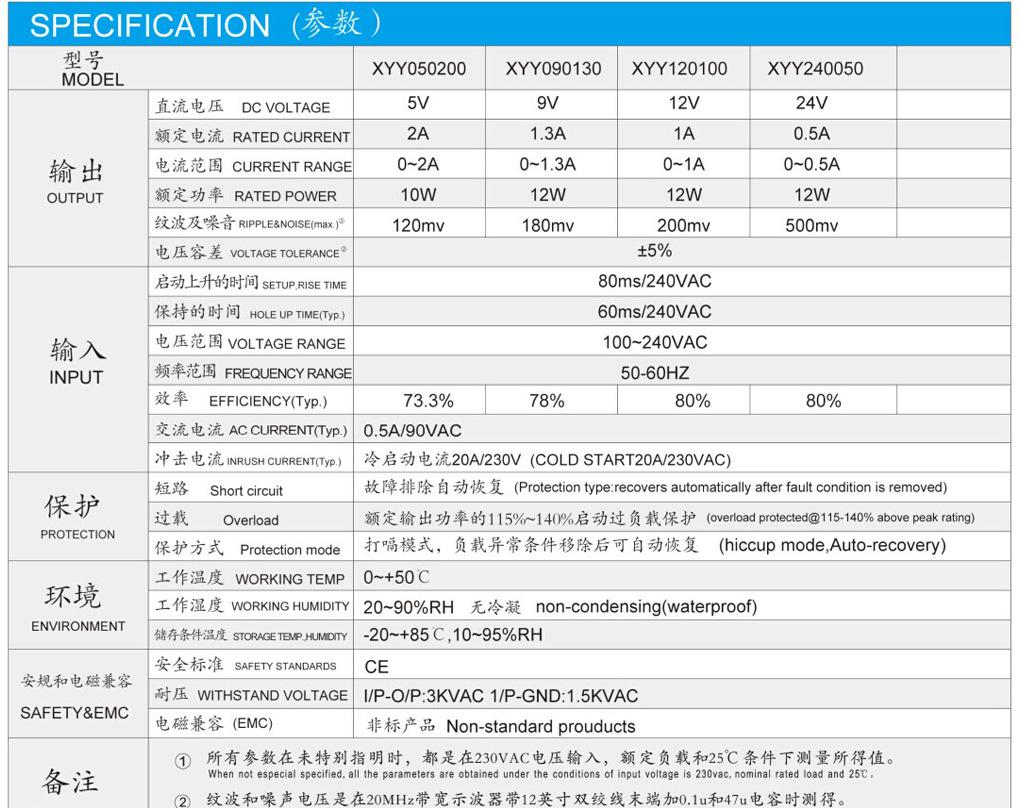1020x808 pixels.
Task: Click the 10W rated power cell
Action: (418, 195)
